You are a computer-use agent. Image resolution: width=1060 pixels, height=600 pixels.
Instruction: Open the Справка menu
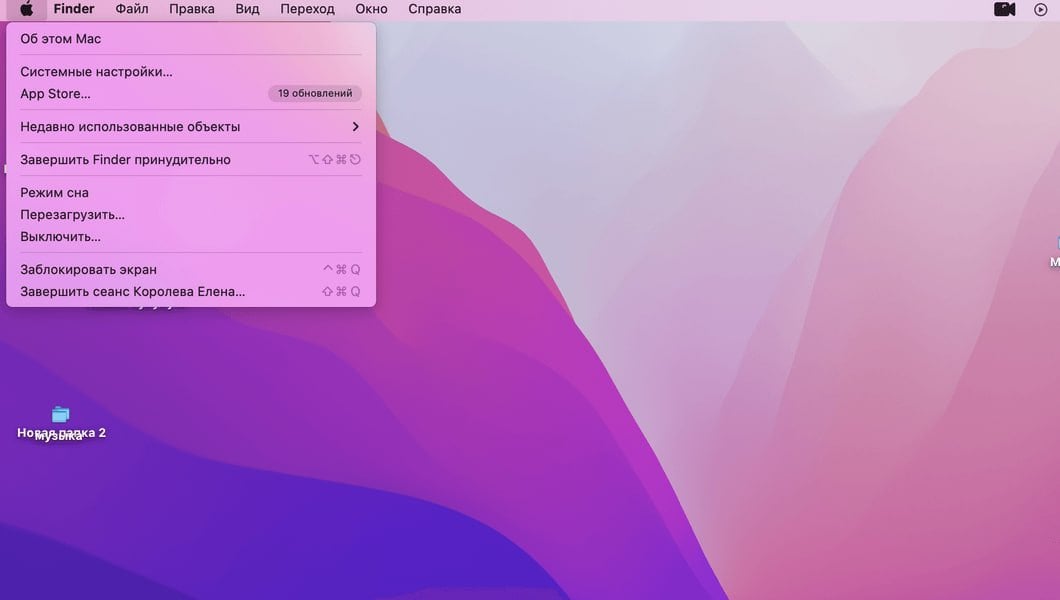click(435, 9)
